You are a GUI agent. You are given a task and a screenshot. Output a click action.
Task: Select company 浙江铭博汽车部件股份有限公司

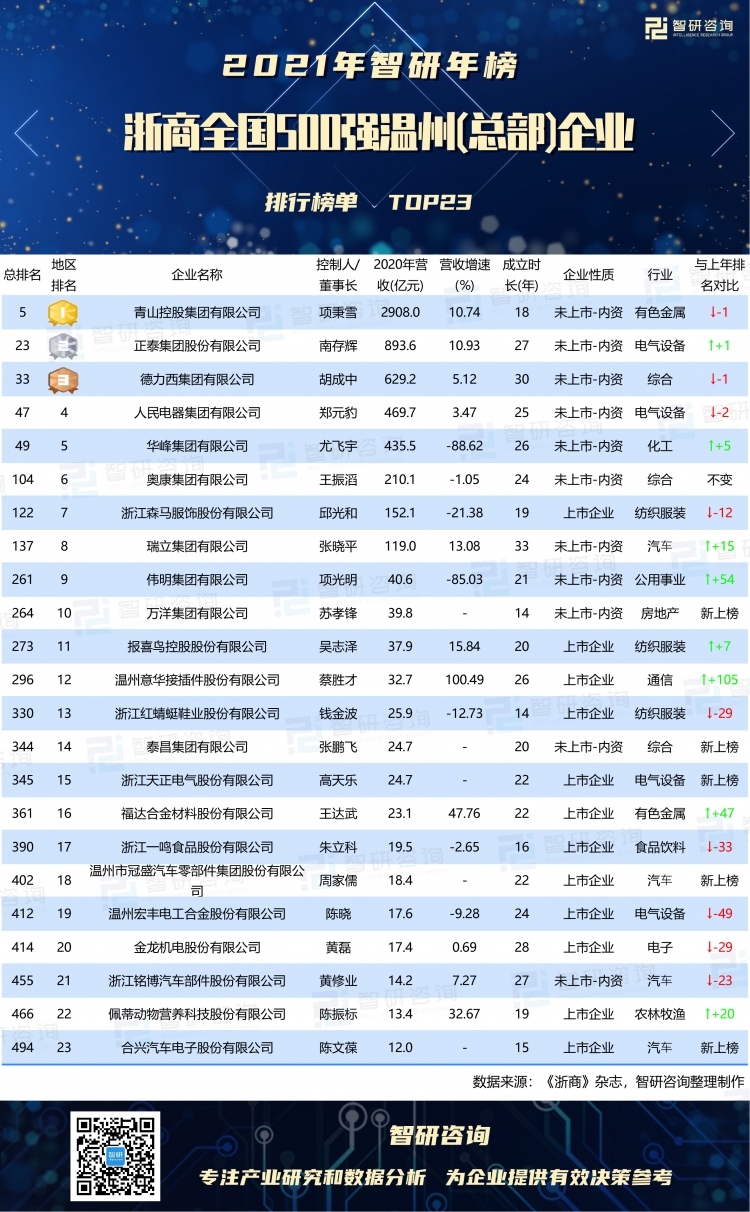pos(197,981)
